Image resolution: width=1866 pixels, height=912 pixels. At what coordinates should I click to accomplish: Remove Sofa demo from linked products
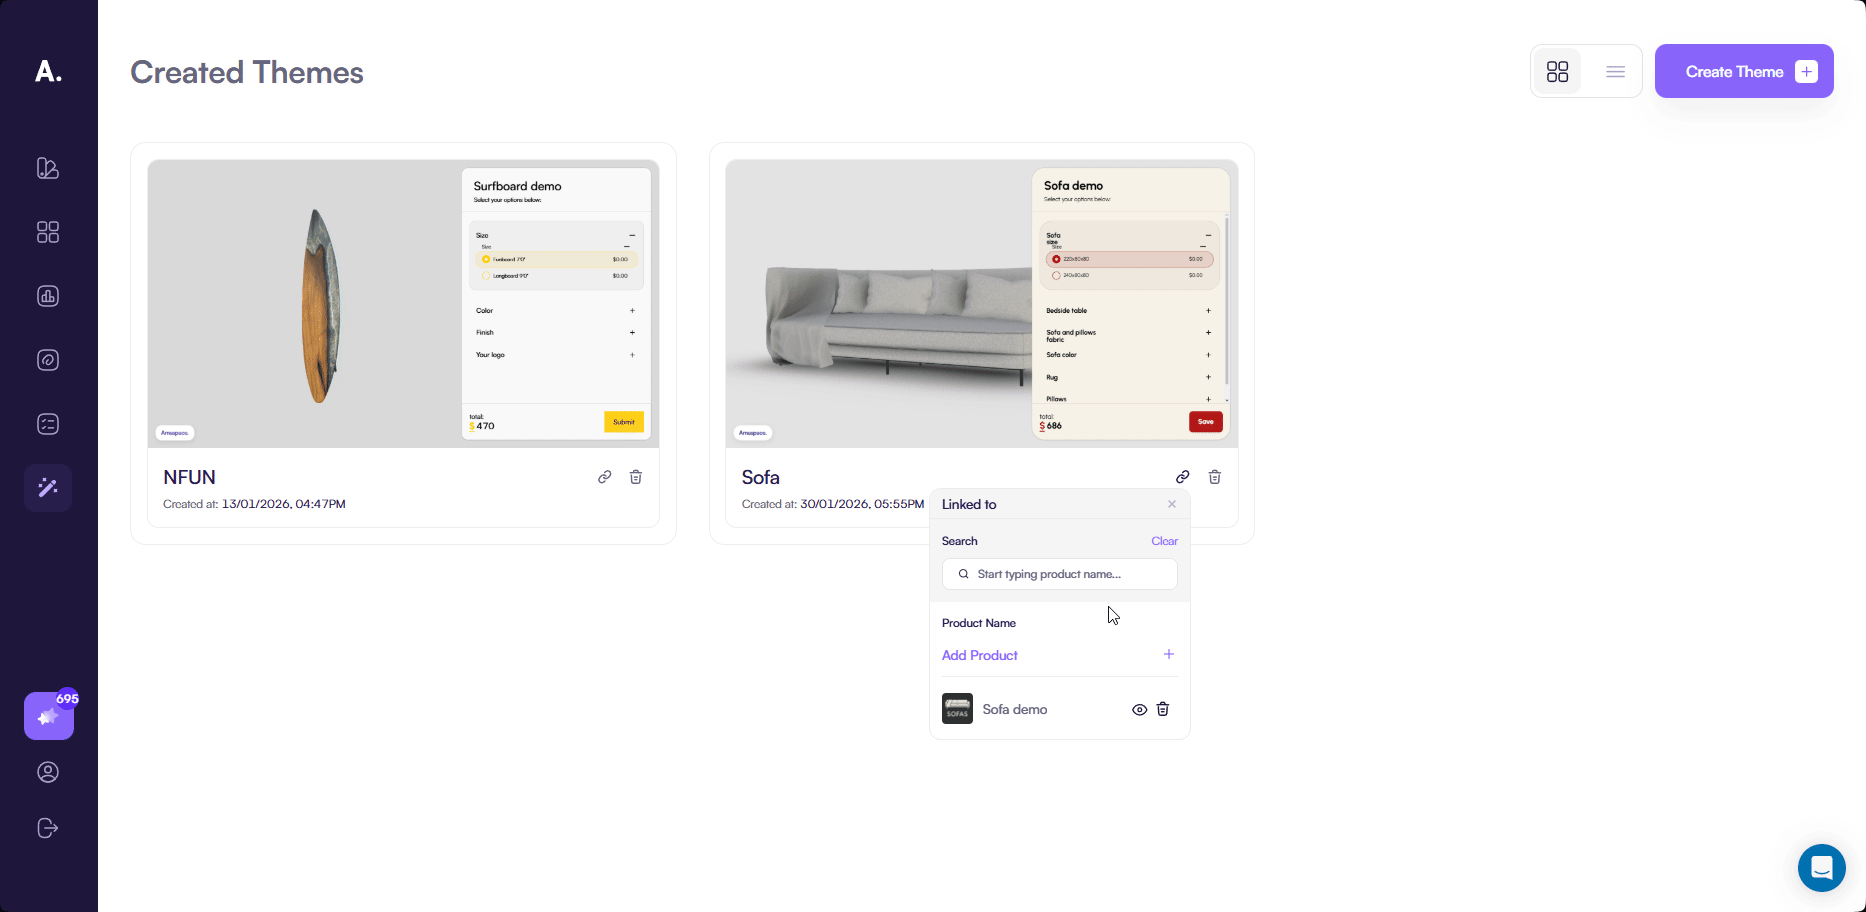click(x=1162, y=709)
